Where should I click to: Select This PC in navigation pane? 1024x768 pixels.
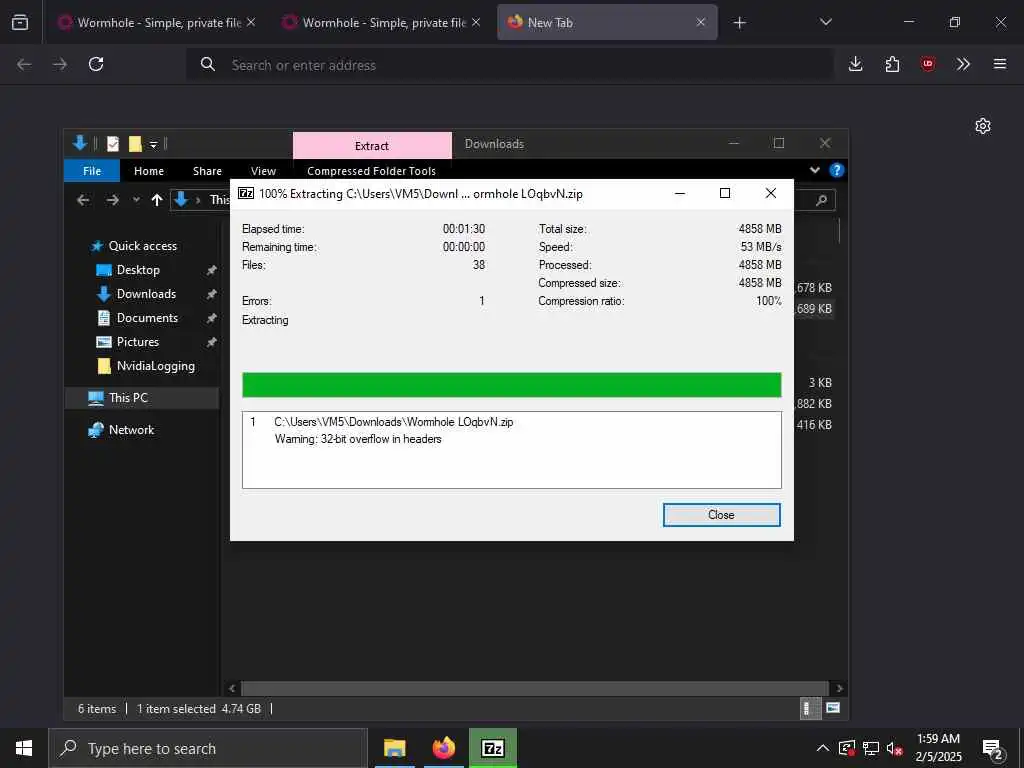click(x=142, y=398)
